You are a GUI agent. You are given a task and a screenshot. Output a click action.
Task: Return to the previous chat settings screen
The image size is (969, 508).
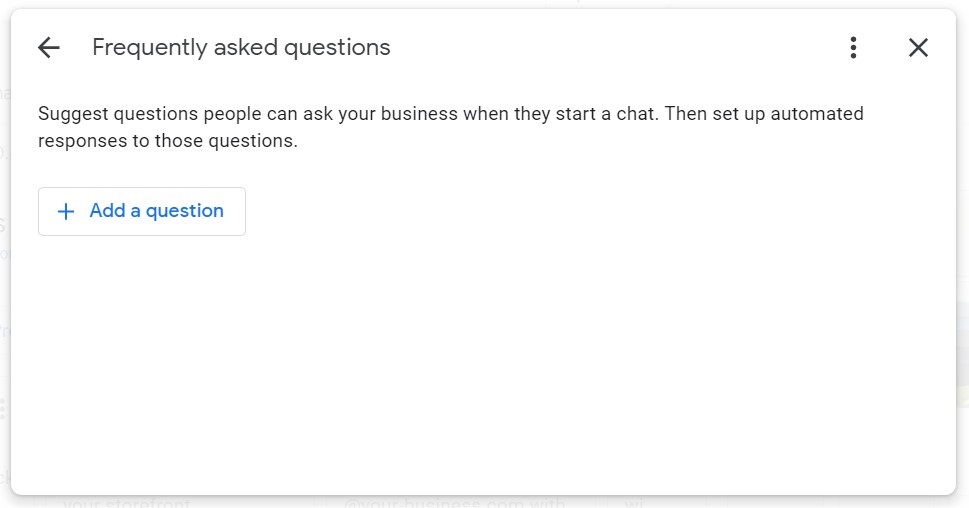pos(48,47)
